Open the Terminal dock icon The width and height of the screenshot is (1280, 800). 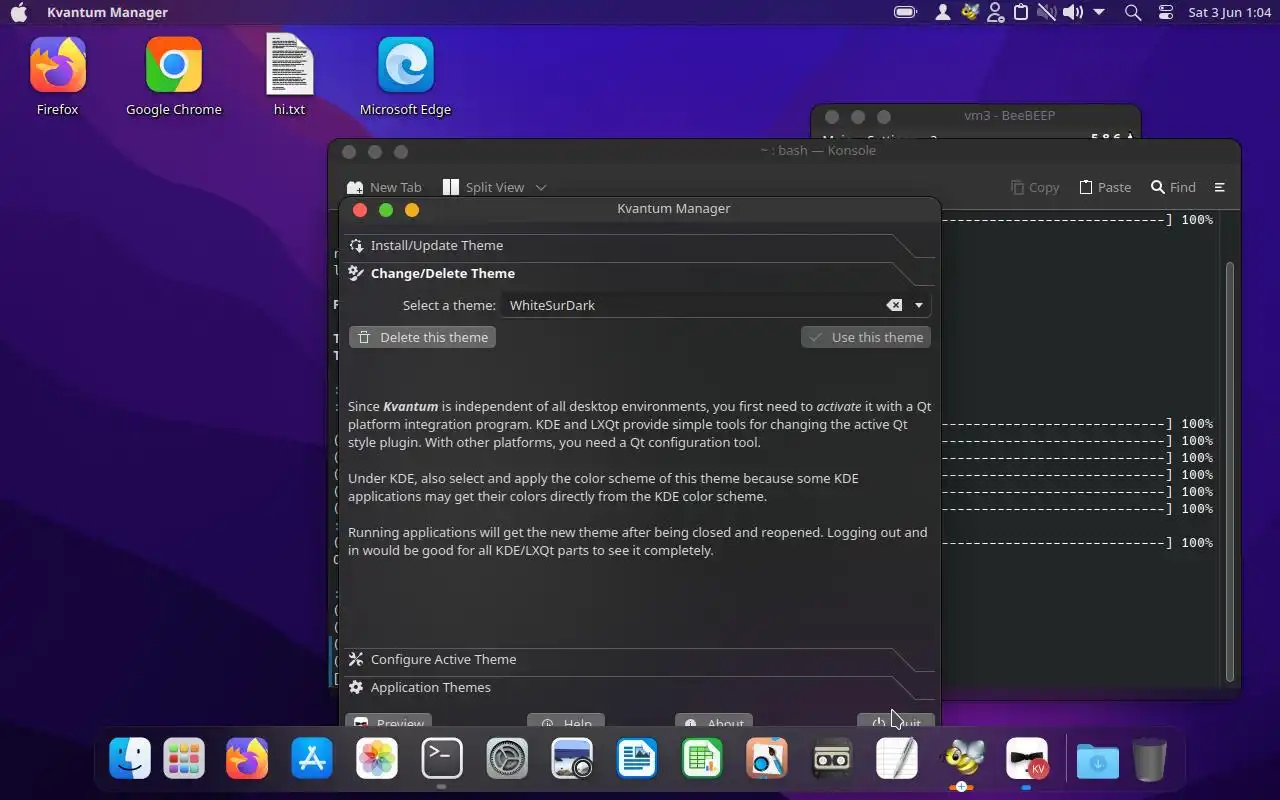442,759
